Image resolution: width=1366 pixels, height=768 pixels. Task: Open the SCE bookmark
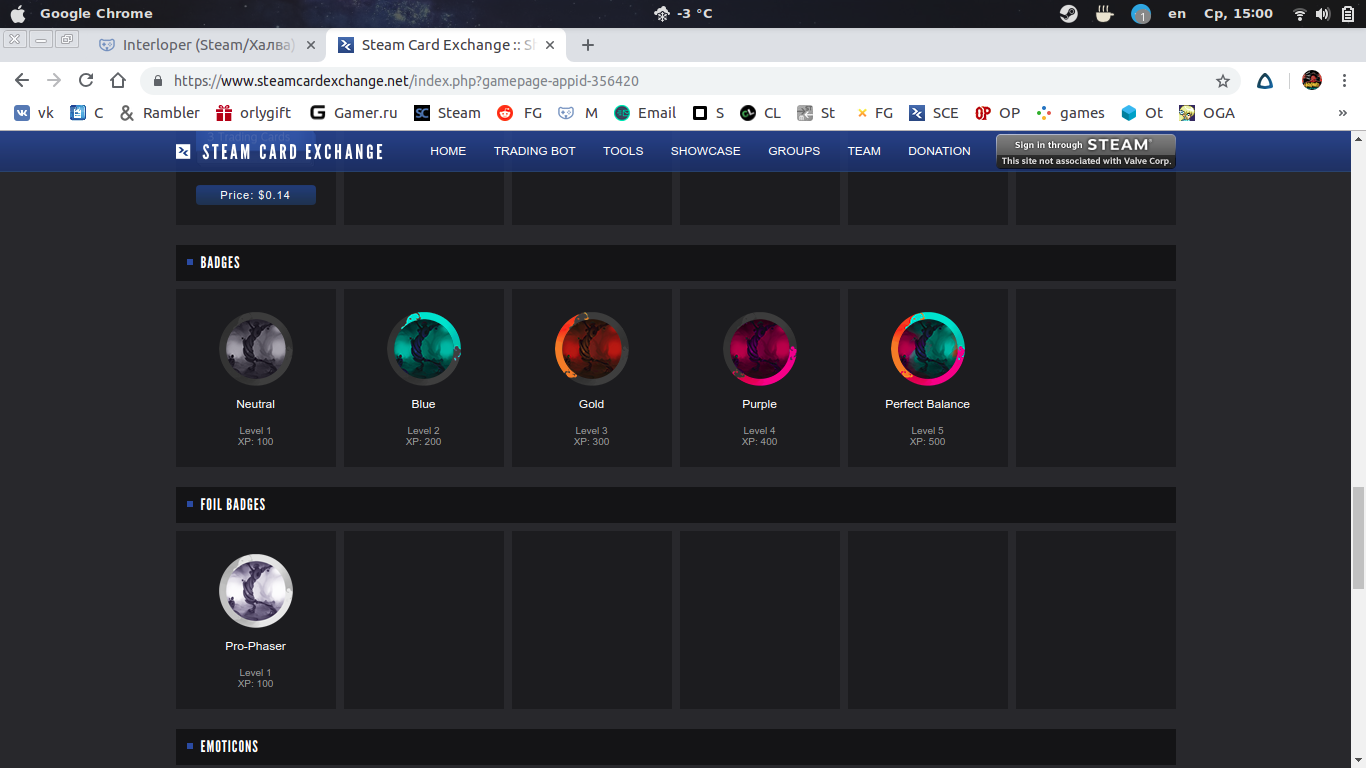[x=933, y=113]
